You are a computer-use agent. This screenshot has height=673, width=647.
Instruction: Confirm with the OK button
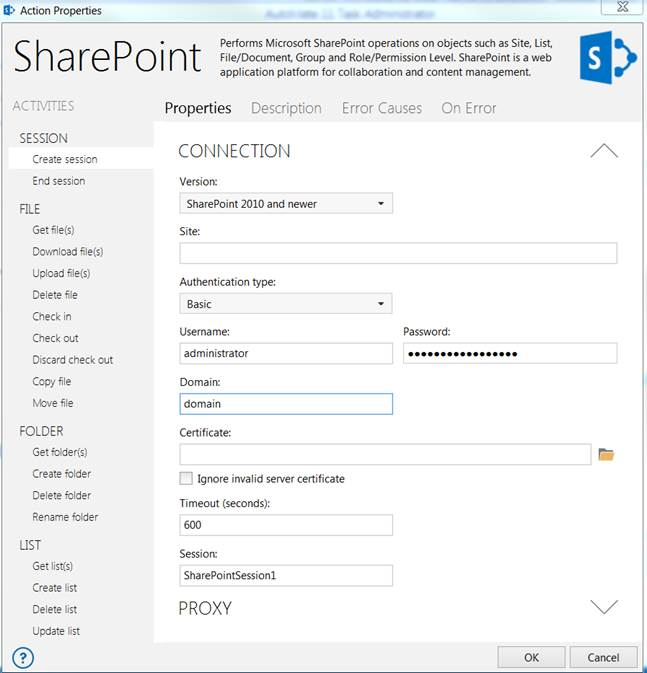point(531,658)
